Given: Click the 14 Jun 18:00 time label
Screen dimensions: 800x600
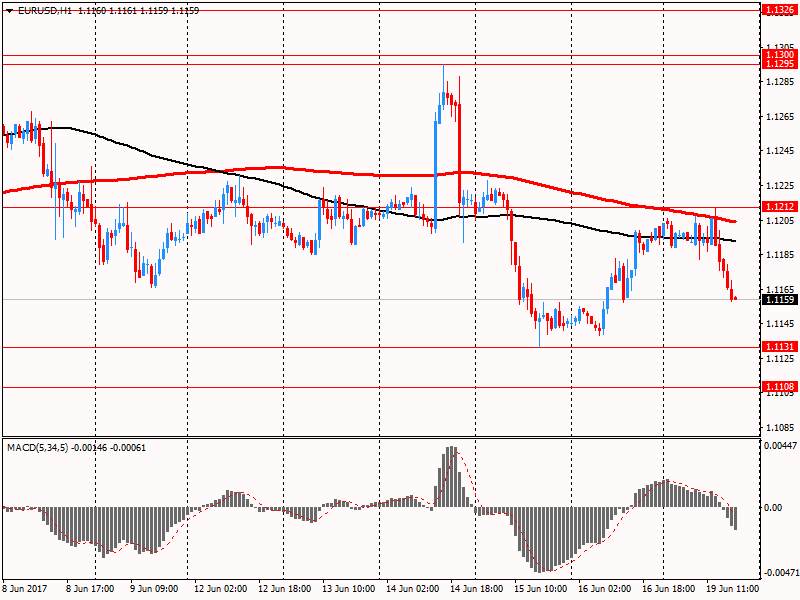Looking at the screenshot, I should 477,588.
